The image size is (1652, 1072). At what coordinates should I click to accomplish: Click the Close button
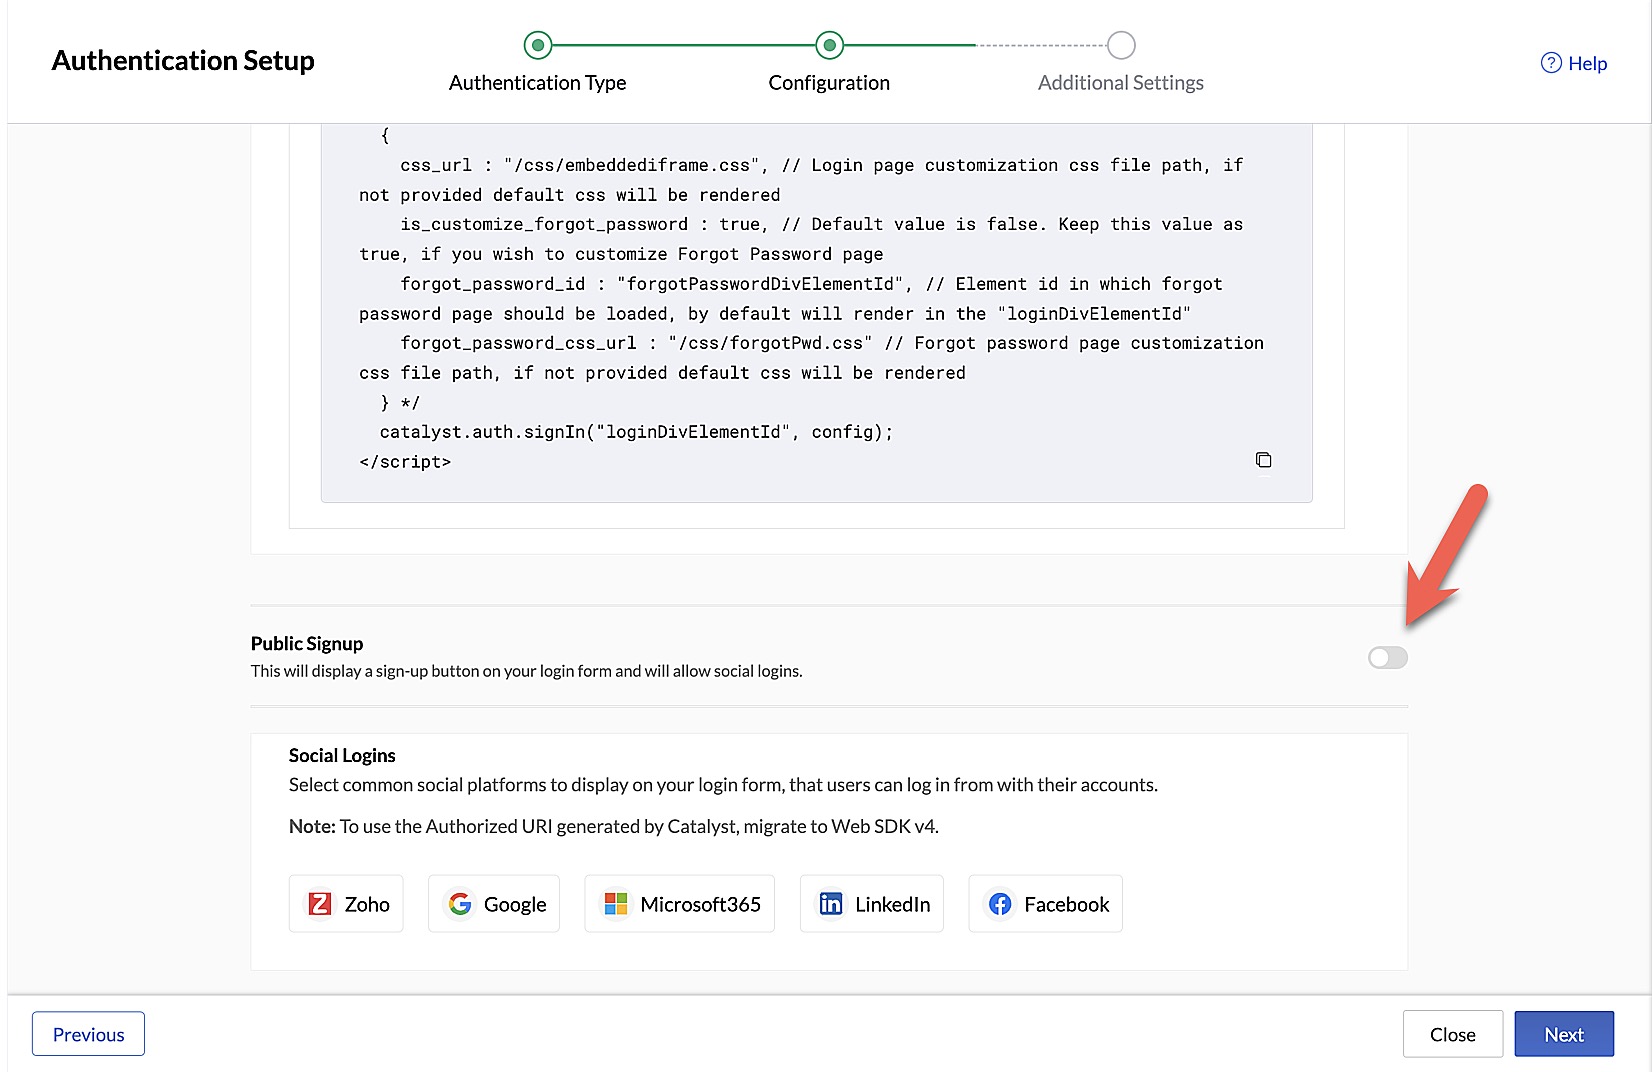(x=1453, y=1034)
